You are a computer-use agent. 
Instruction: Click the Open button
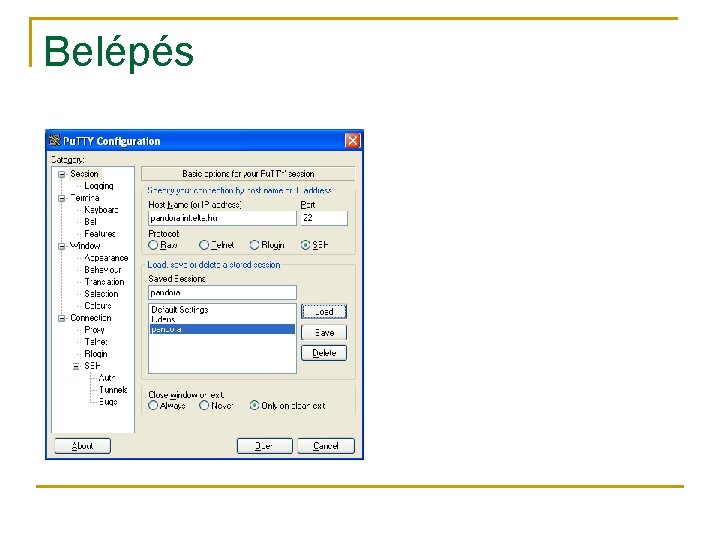click(264, 446)
